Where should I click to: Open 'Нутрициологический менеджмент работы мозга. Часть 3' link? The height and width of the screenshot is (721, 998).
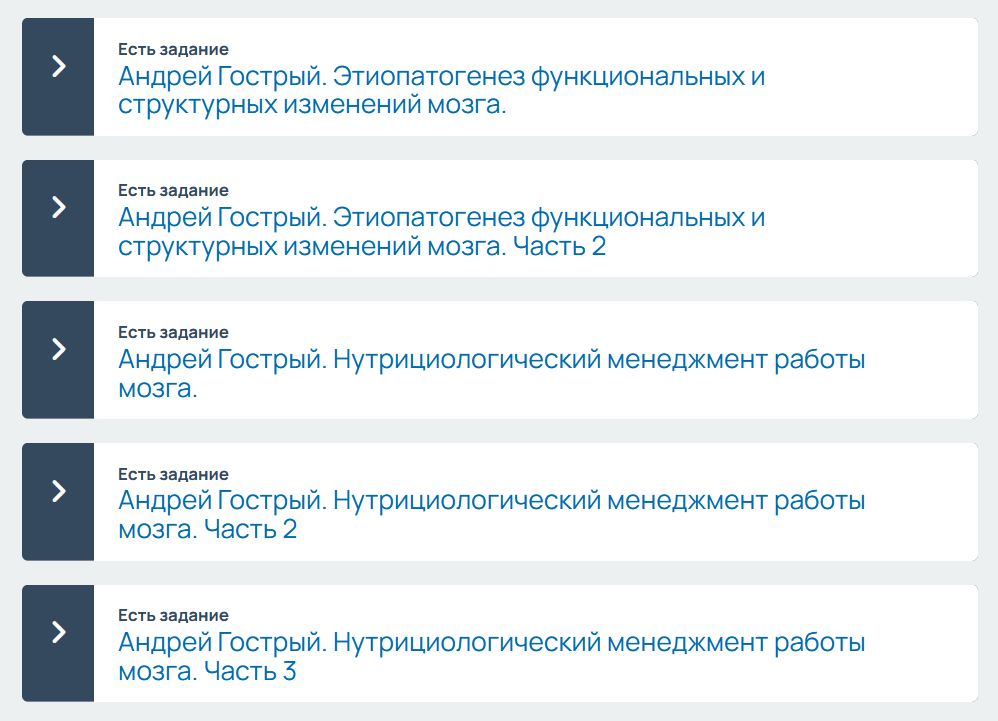[491, 656]
